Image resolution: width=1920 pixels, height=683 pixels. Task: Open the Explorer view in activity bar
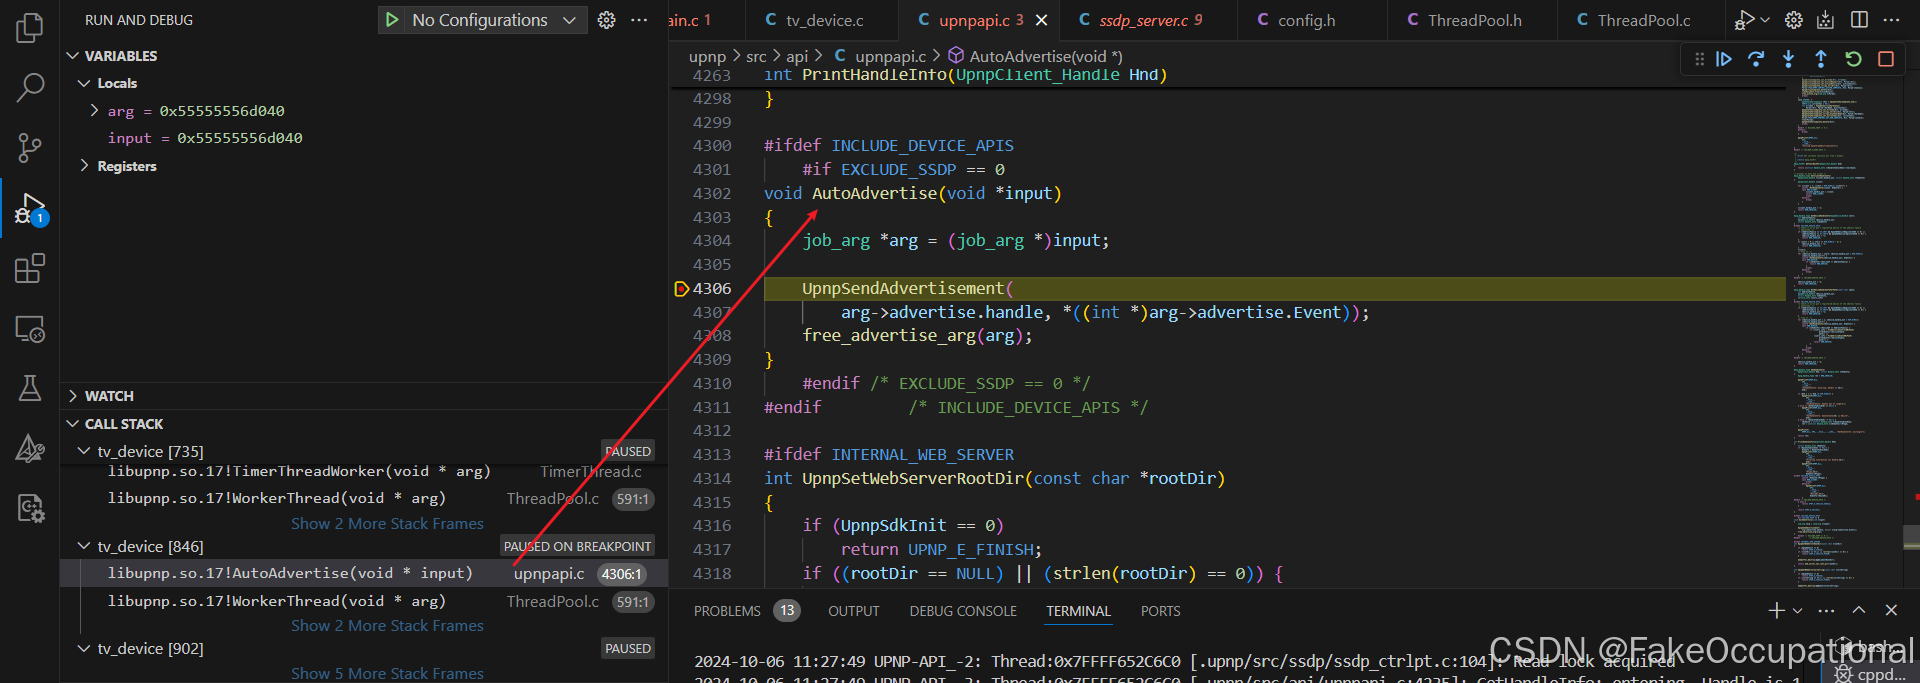coord(30,27)
